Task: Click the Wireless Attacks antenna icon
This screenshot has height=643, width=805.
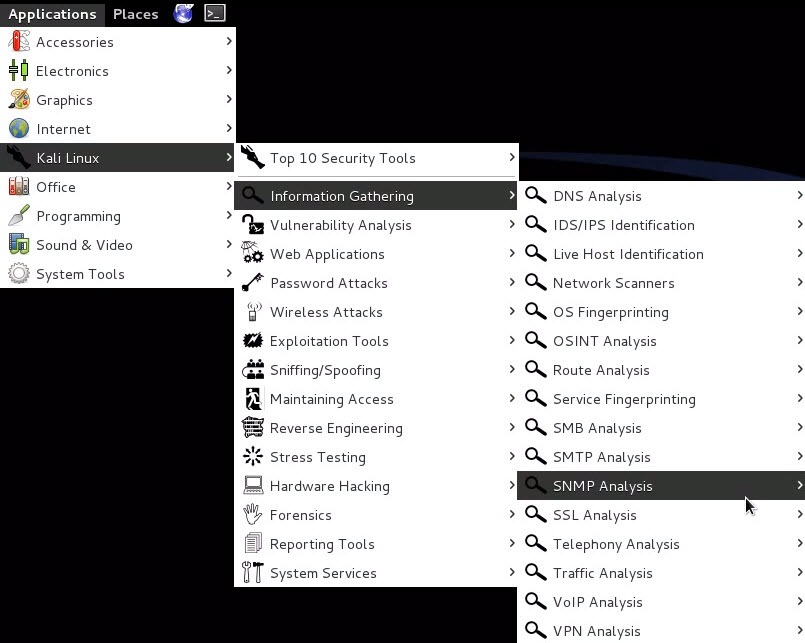Action: [x=253, y=311]
